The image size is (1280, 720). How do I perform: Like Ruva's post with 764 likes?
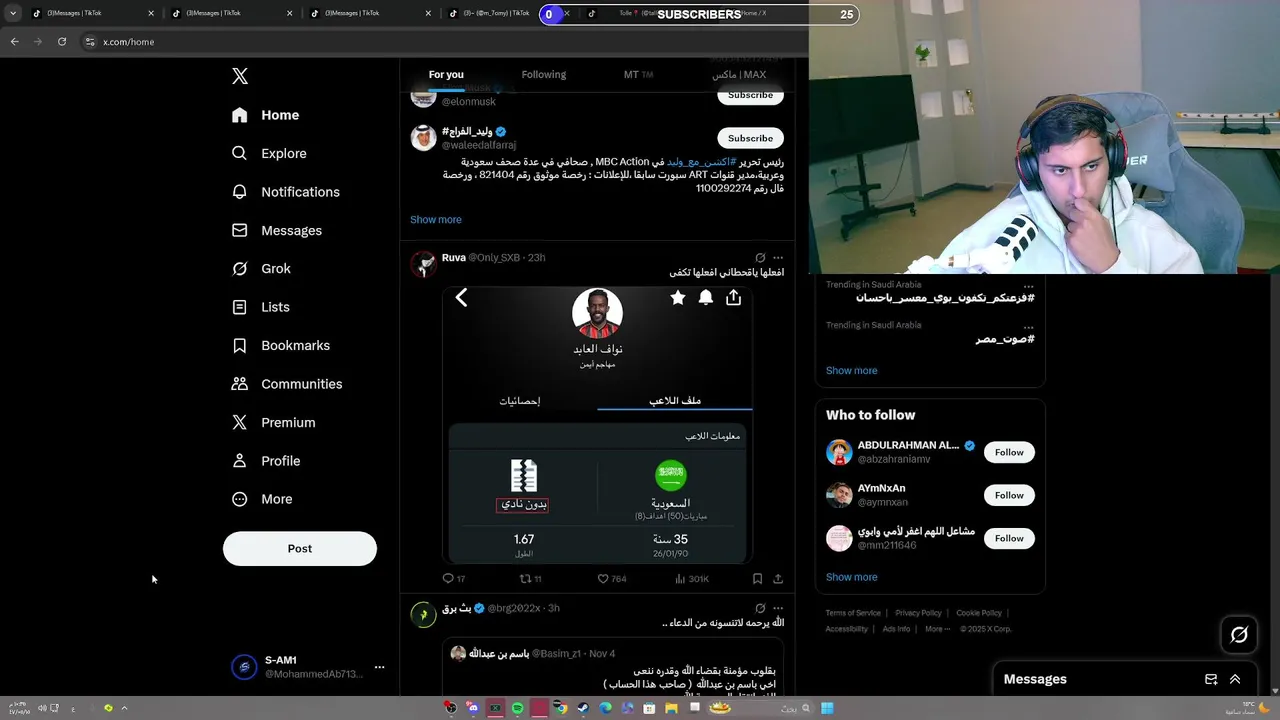(x=612, y=579)
